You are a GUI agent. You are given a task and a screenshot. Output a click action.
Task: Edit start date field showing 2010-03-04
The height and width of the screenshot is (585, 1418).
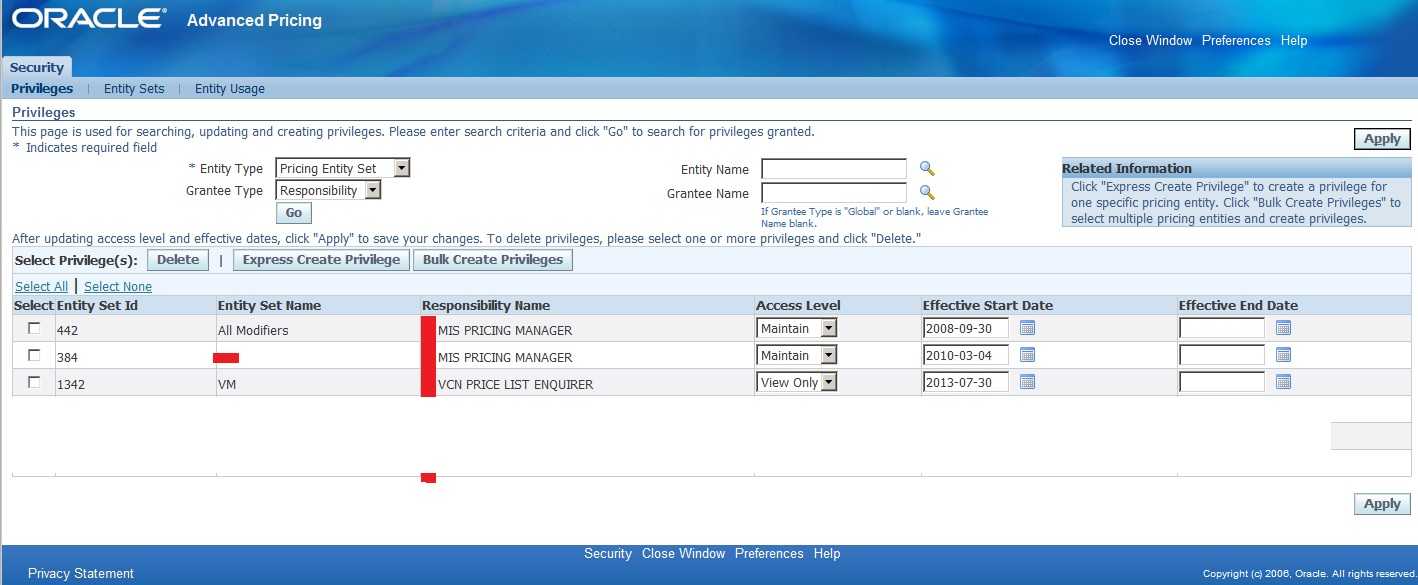pyautogui.click(x=966, y=355)
